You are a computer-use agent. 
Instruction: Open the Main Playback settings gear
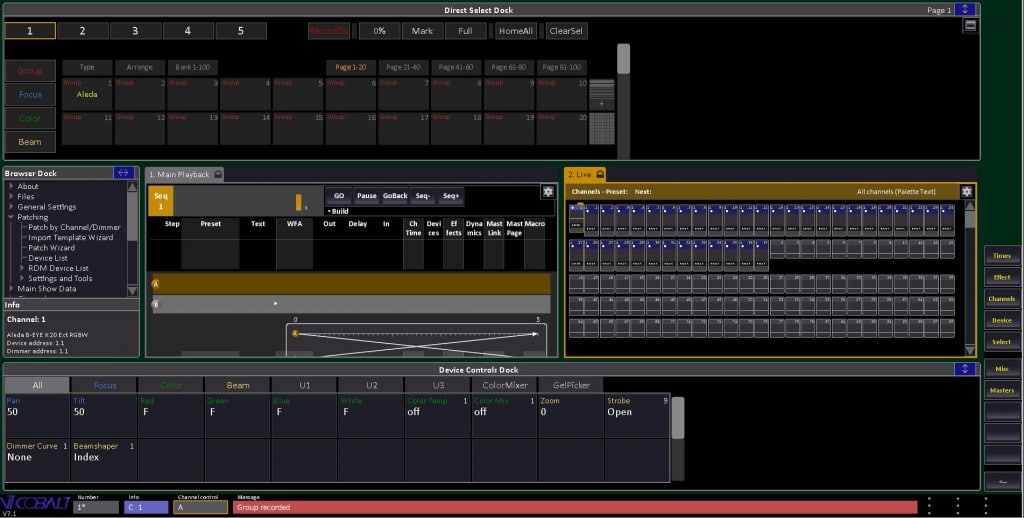pos(547,192)
